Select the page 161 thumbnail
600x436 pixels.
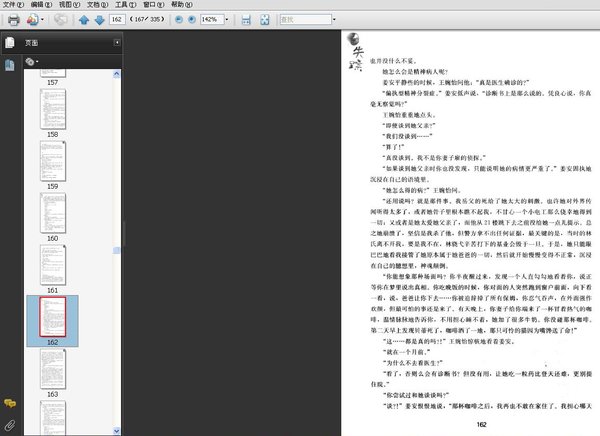(53, 265)
